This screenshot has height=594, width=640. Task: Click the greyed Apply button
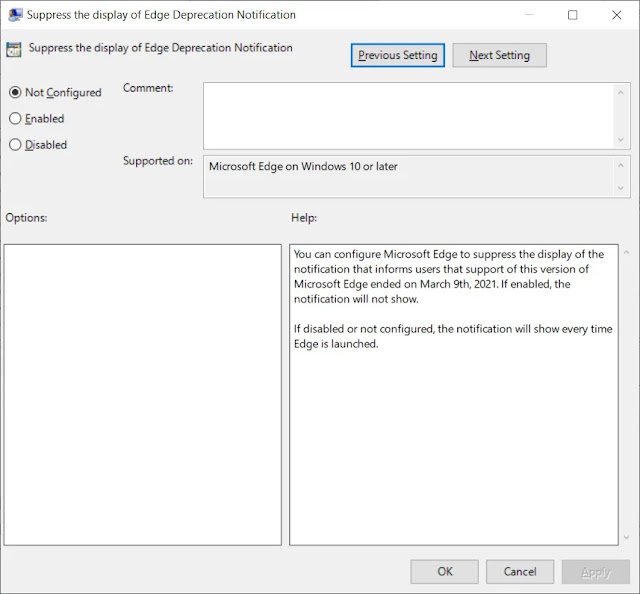click(596, 572)
